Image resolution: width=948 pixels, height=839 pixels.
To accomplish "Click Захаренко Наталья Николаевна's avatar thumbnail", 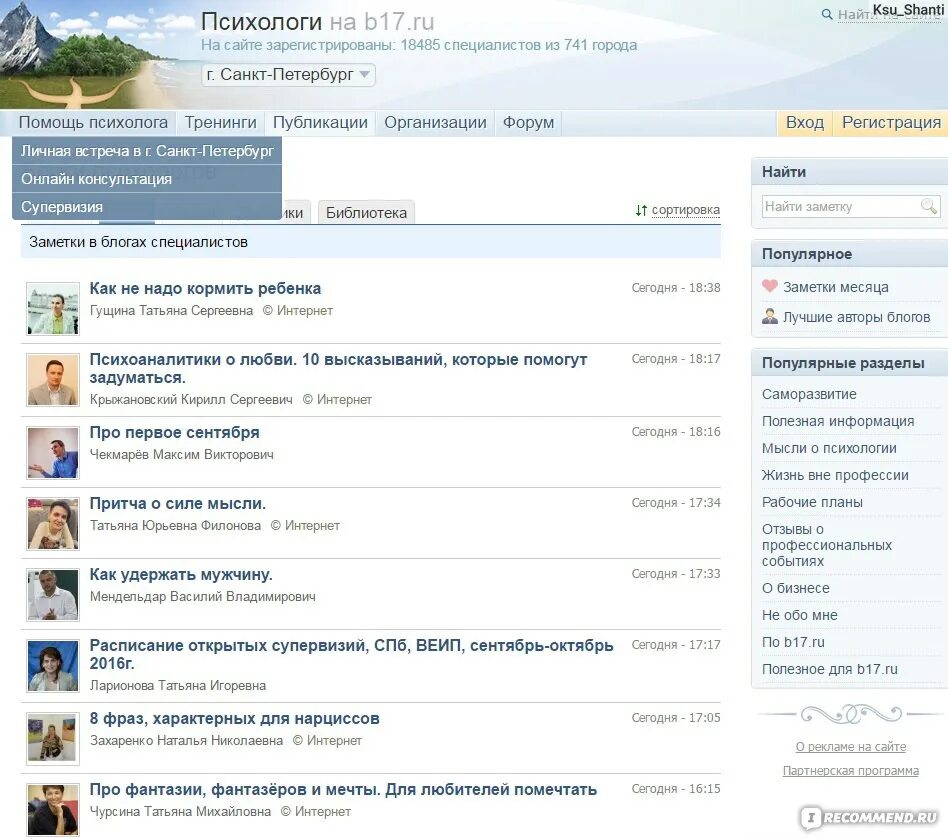I will (x=53, y=739).
